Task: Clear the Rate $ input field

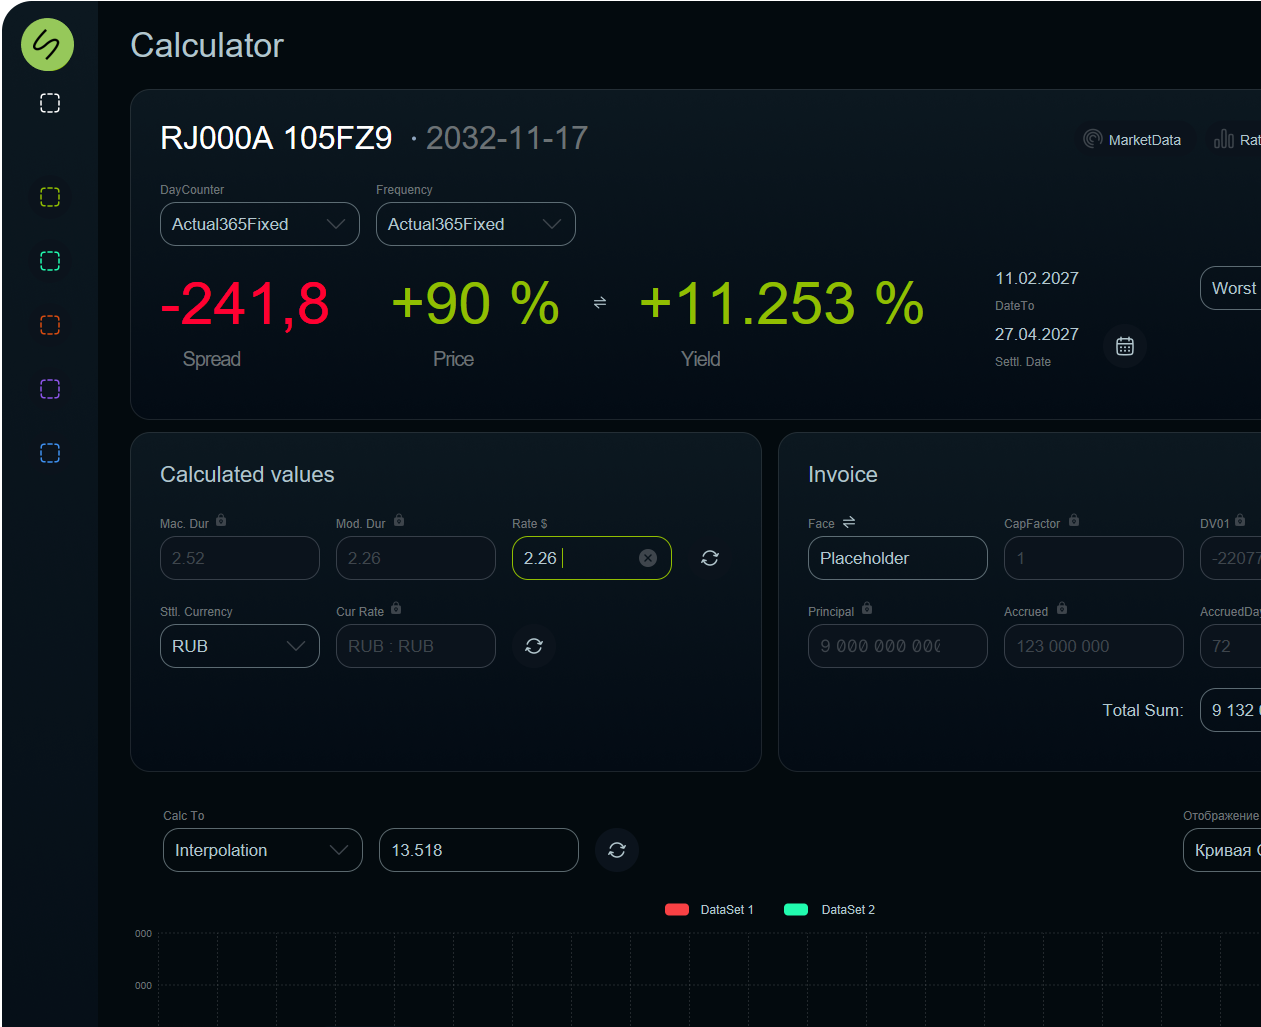Action: point(648,558)
